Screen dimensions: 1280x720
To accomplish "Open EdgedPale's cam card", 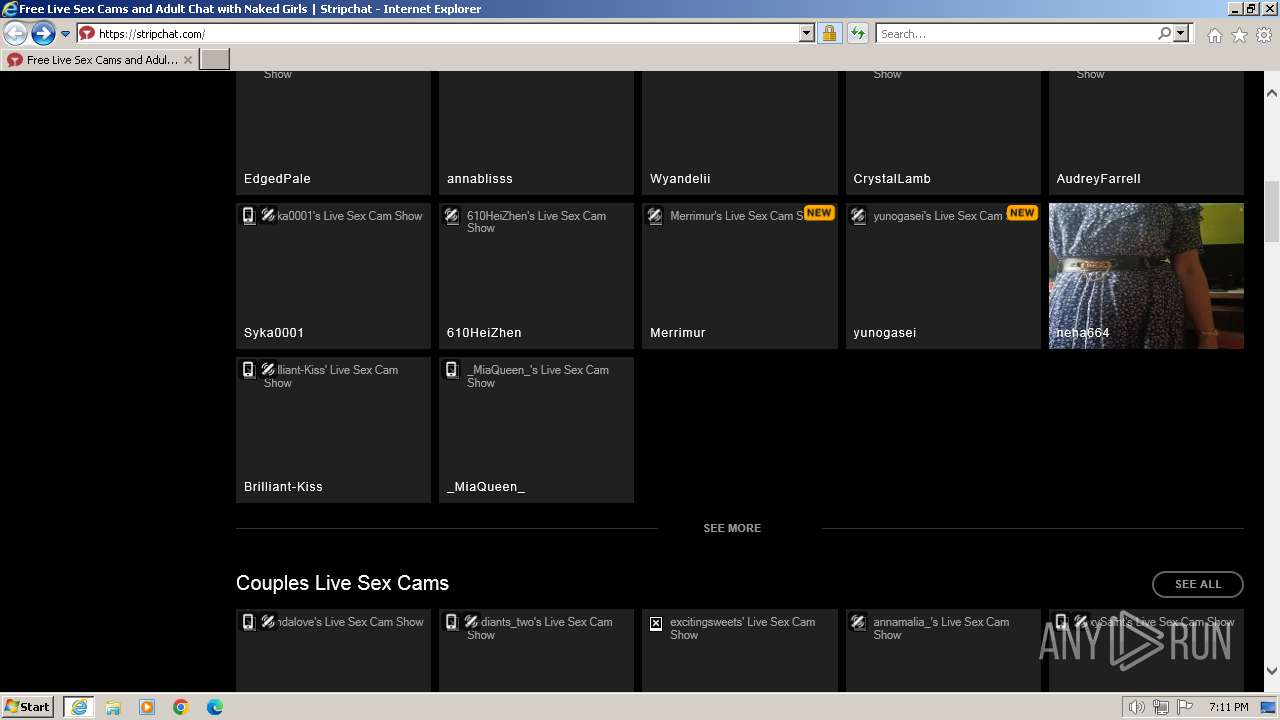I will pyautogui.click(x=333, y=132).
